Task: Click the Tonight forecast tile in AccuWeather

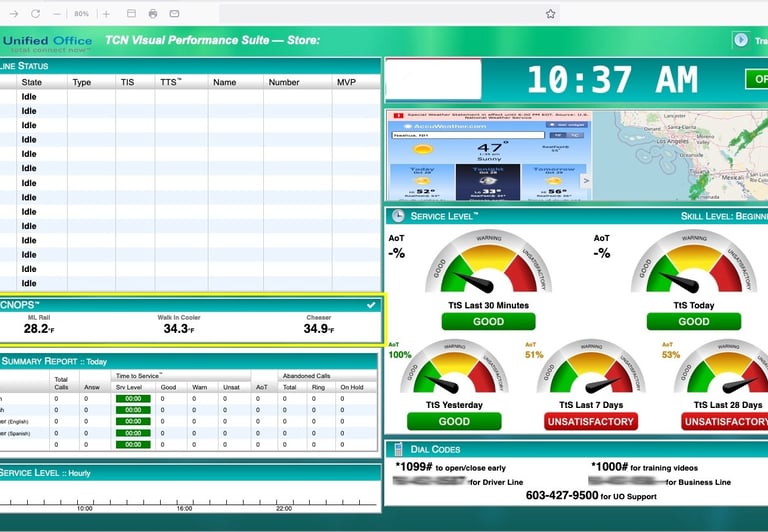Action: [x=488, y=182]
